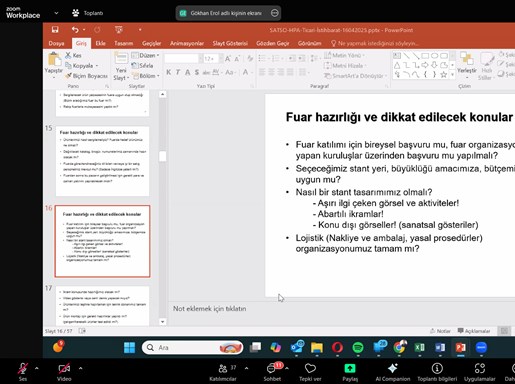Click the Undo arrow icon
This screenshot has width=515, height=384.
click(75, 30)
